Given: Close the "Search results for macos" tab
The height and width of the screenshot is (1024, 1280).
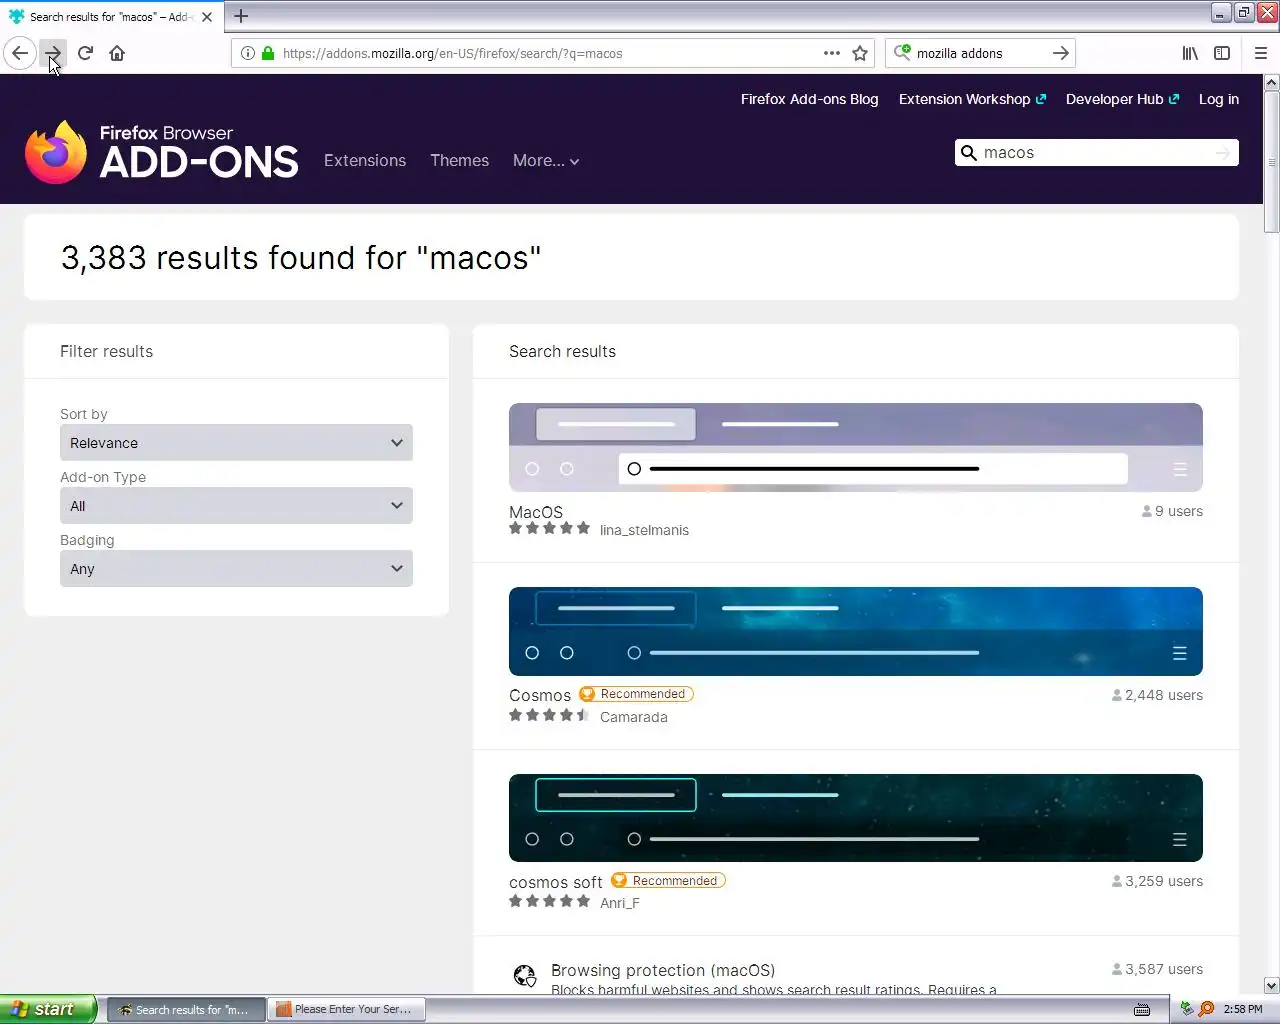Looking at the screenshot, I should (207, 17).
